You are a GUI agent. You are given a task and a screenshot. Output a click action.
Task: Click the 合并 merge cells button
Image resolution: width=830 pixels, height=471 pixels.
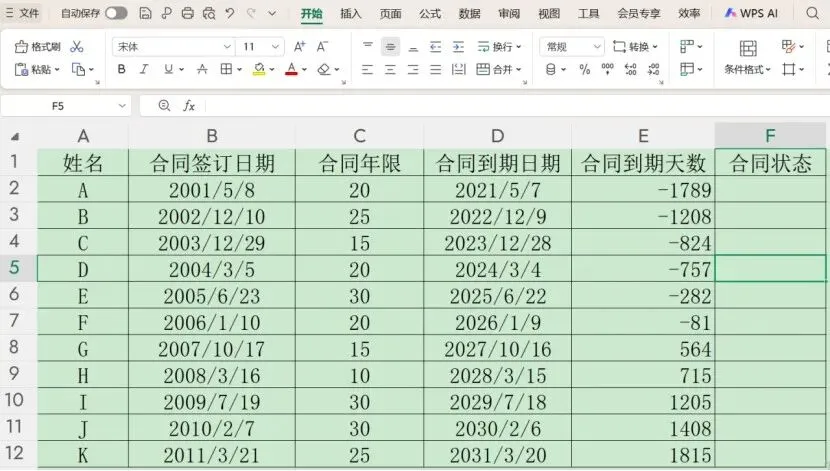pyautogui.click(x=499, y=69)
